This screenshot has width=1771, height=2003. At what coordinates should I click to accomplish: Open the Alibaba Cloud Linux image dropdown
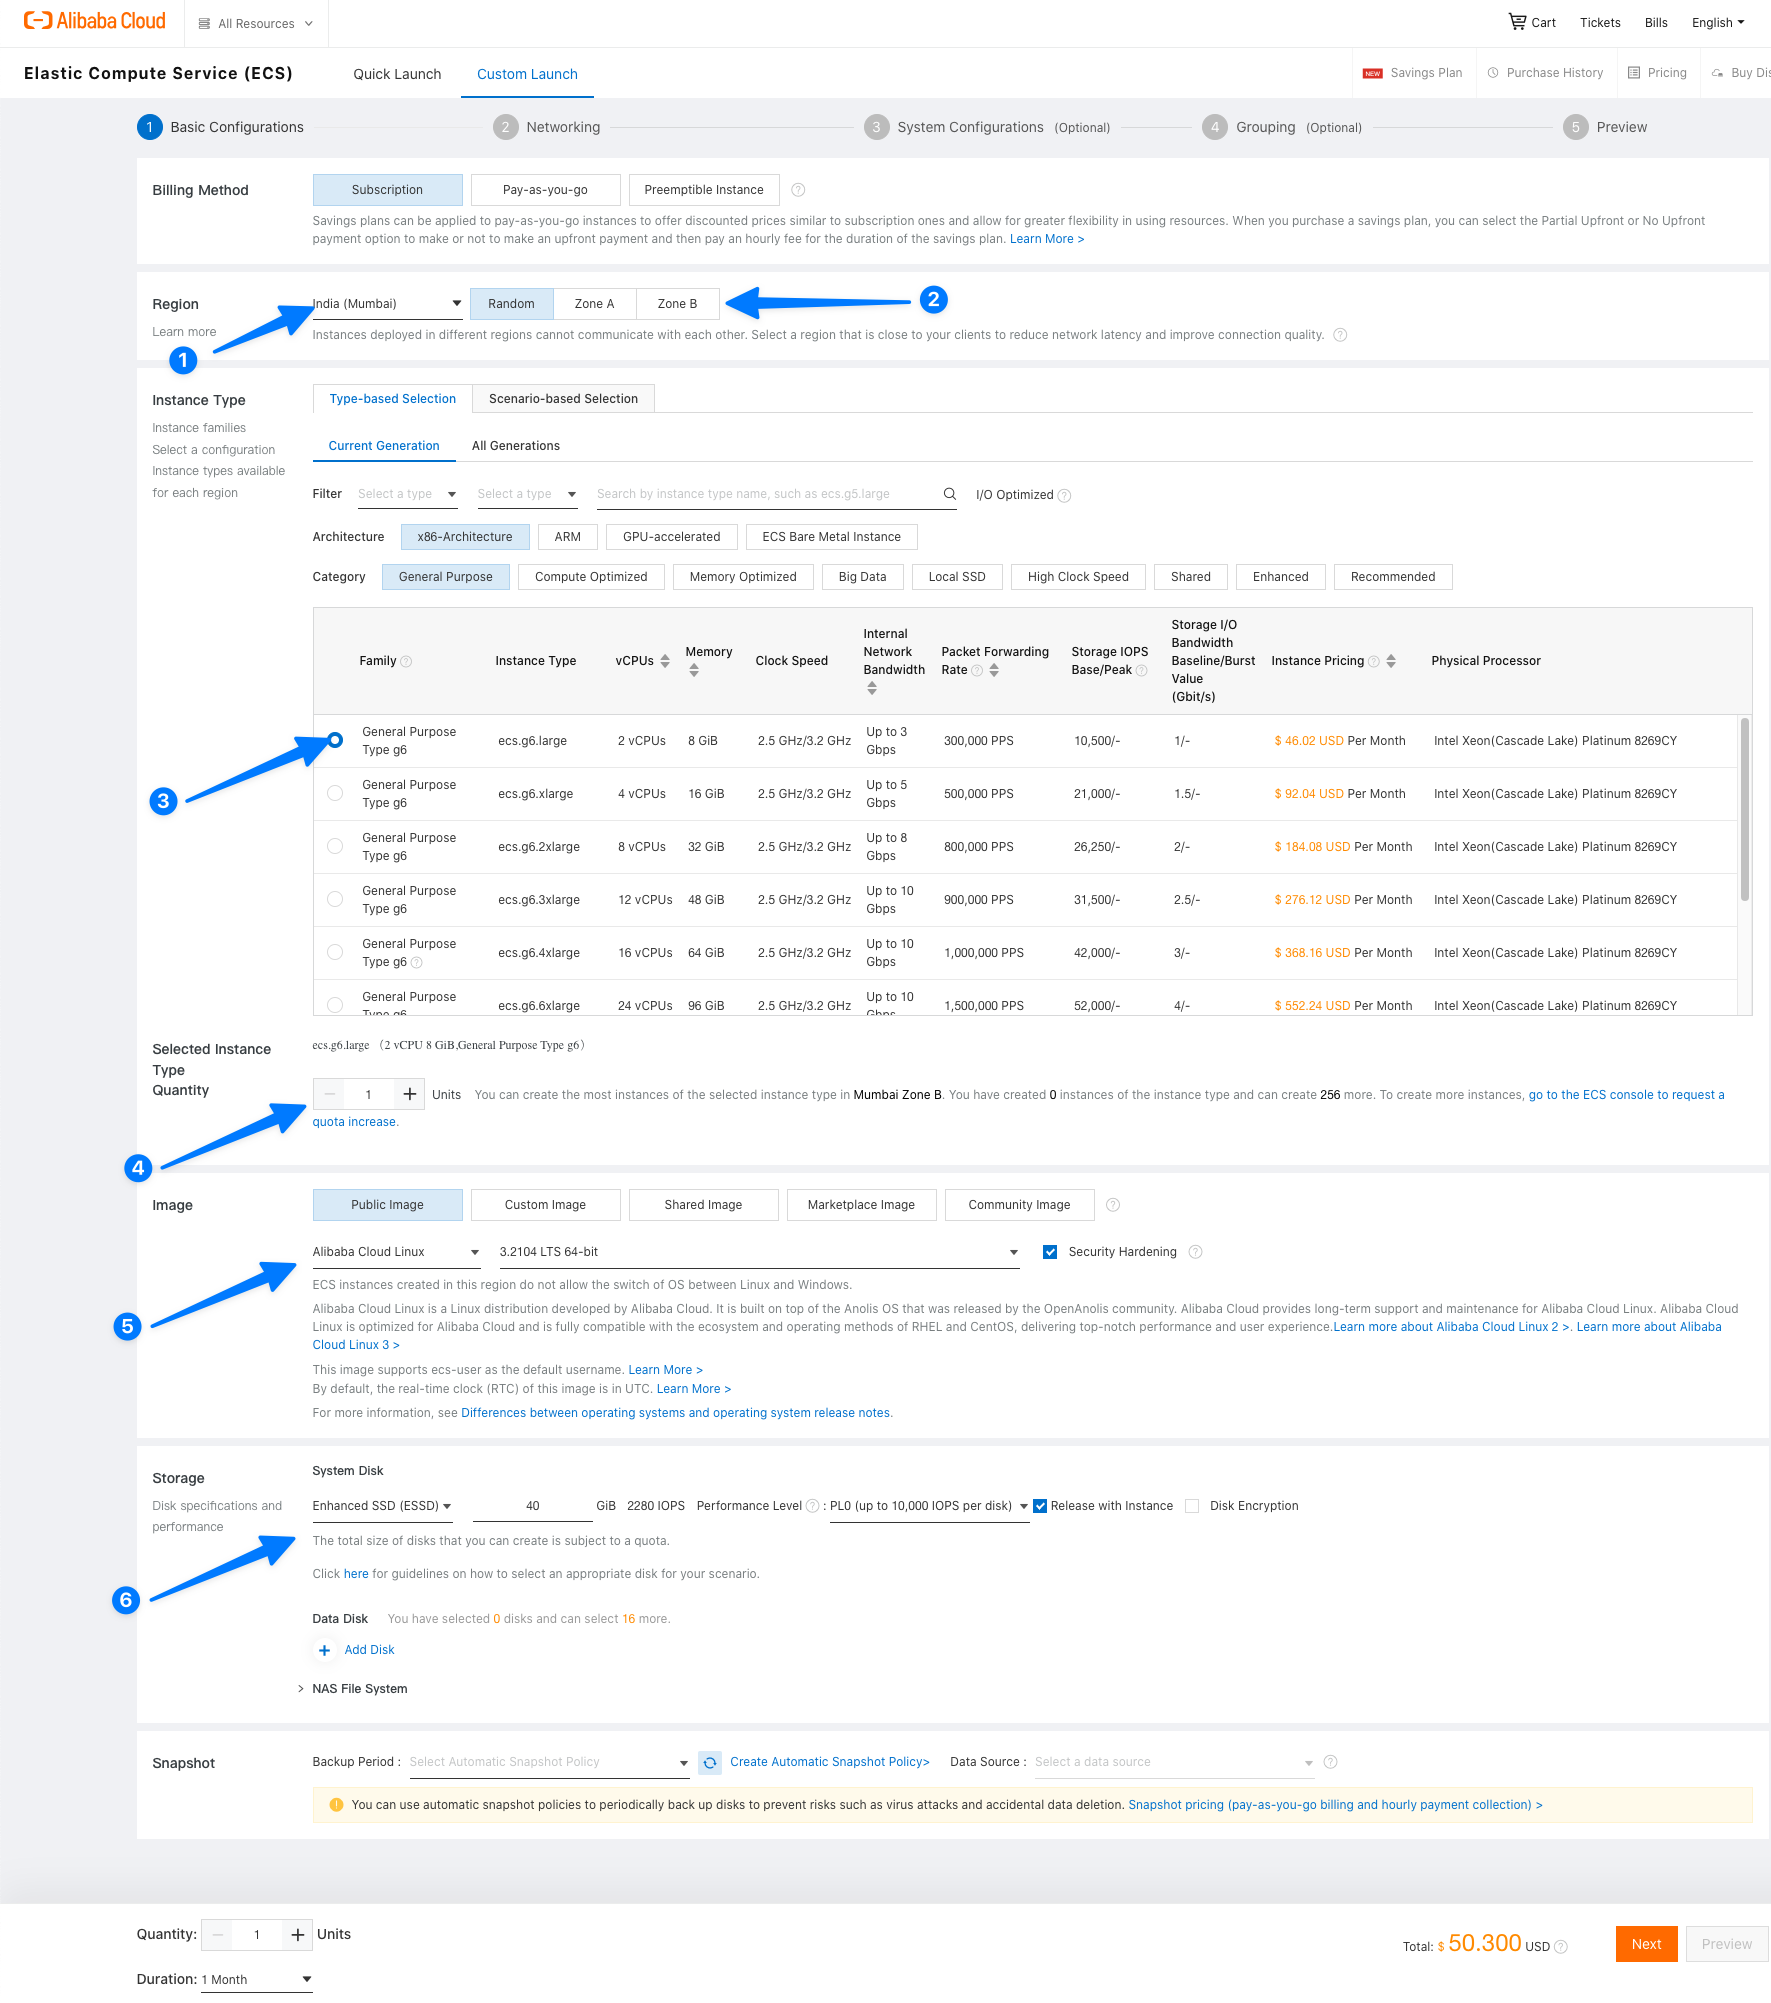(396, 1252)
